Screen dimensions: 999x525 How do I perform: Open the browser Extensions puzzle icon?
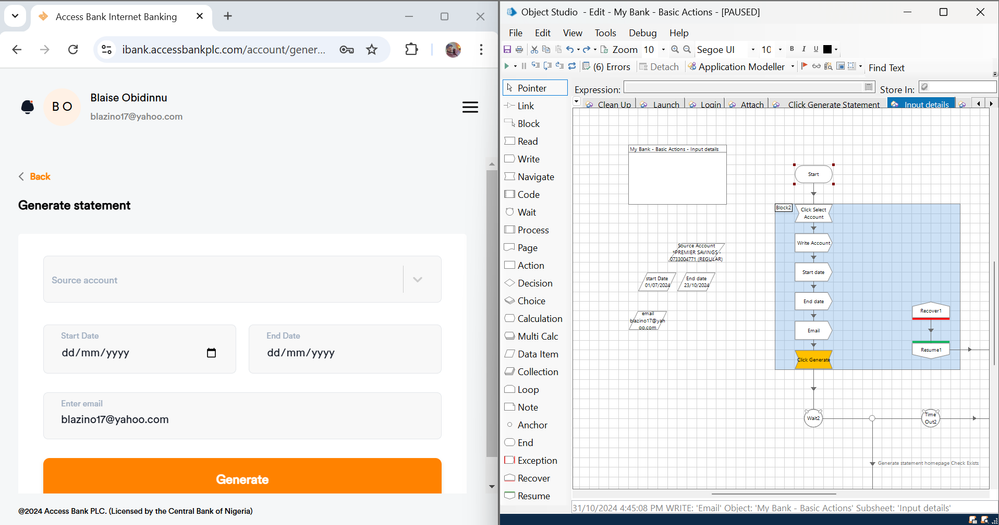pos(411,50)
